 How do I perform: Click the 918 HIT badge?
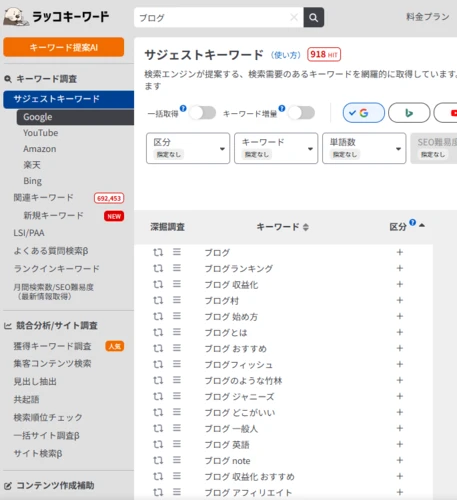[324, 55]
